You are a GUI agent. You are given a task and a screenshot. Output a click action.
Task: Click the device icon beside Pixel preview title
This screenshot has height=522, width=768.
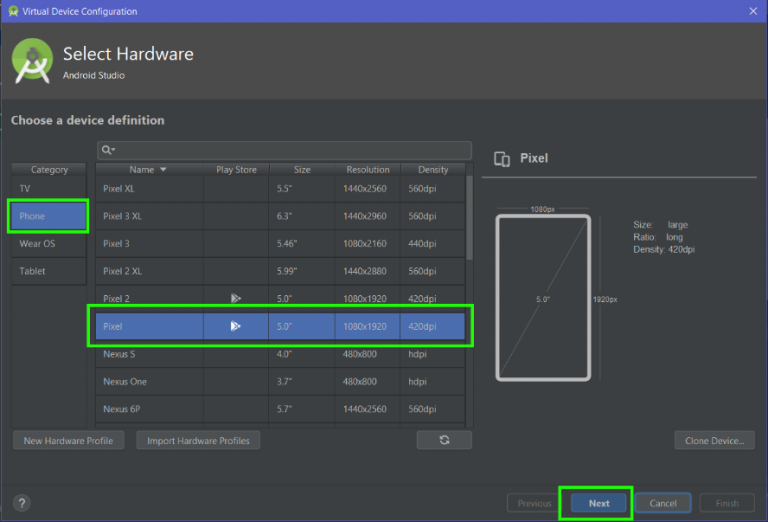point(503,159)
